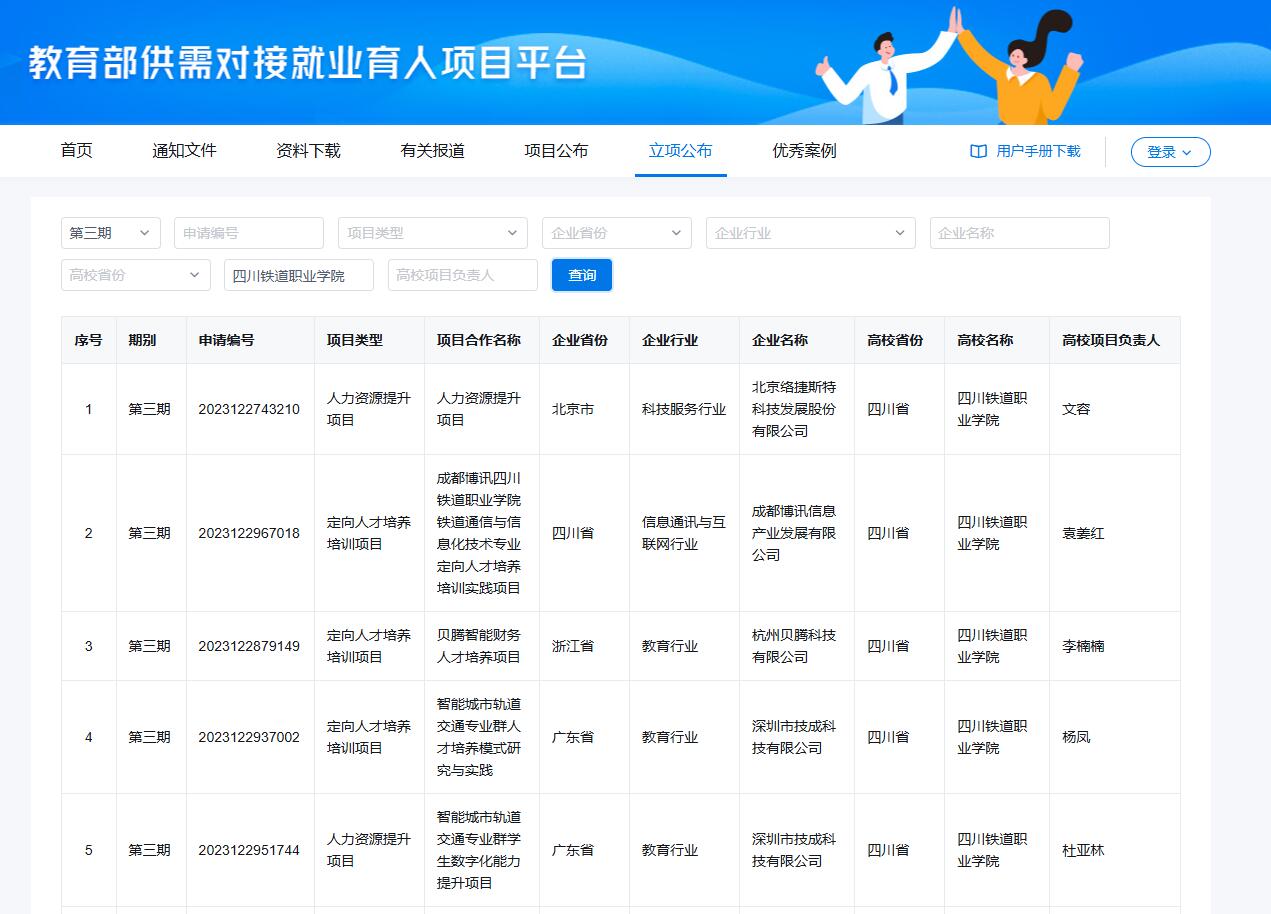1271x914 pixels.
Task: Focus the 申请编号 input field
Action: tap(249, 233)
